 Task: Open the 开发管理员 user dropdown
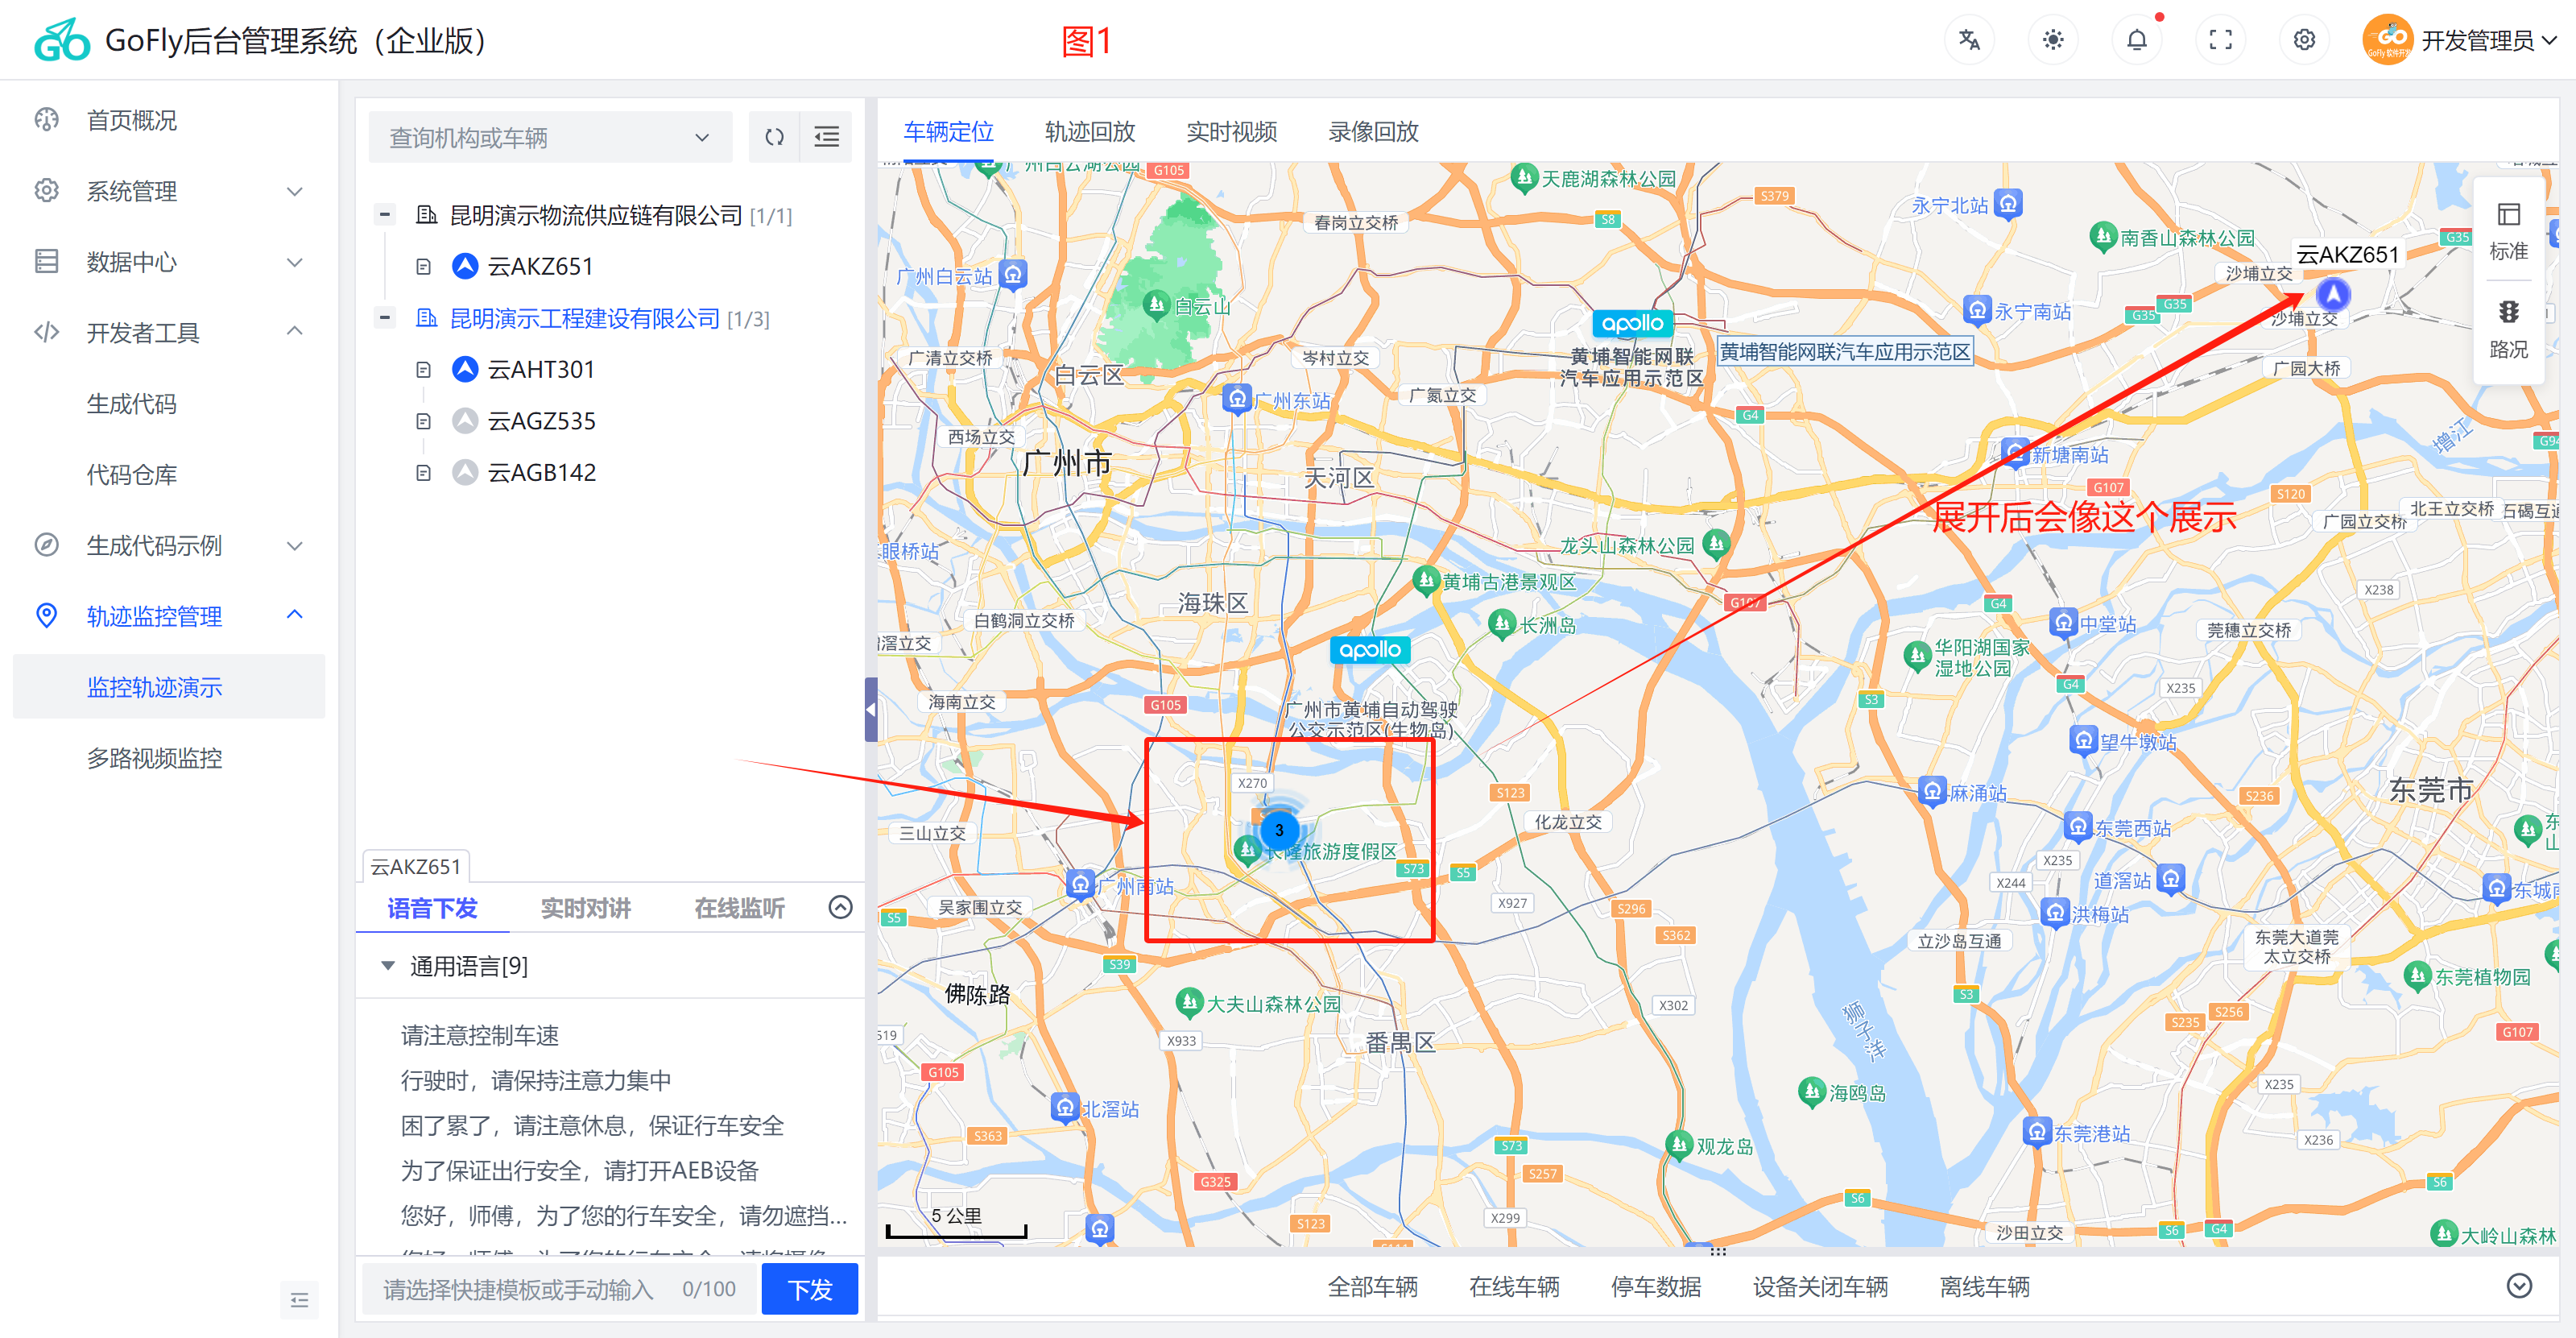point(2488,40)
